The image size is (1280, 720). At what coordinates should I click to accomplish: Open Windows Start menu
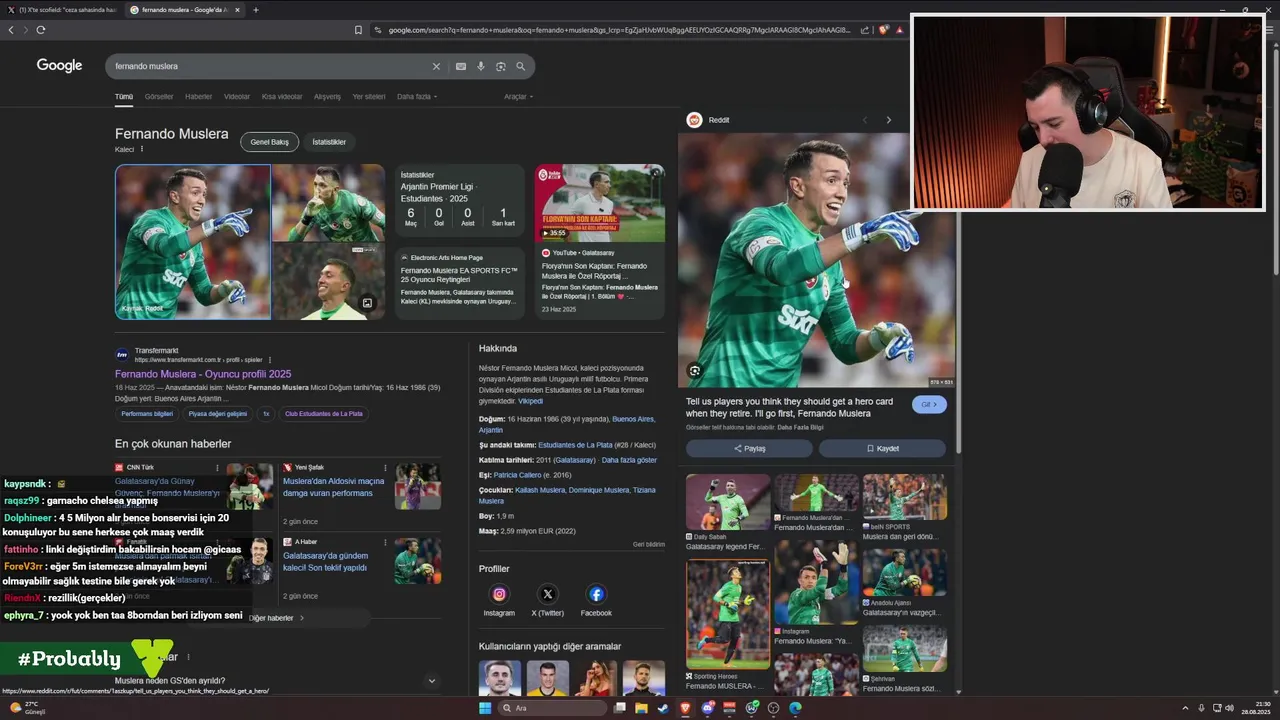coord(485,708)
